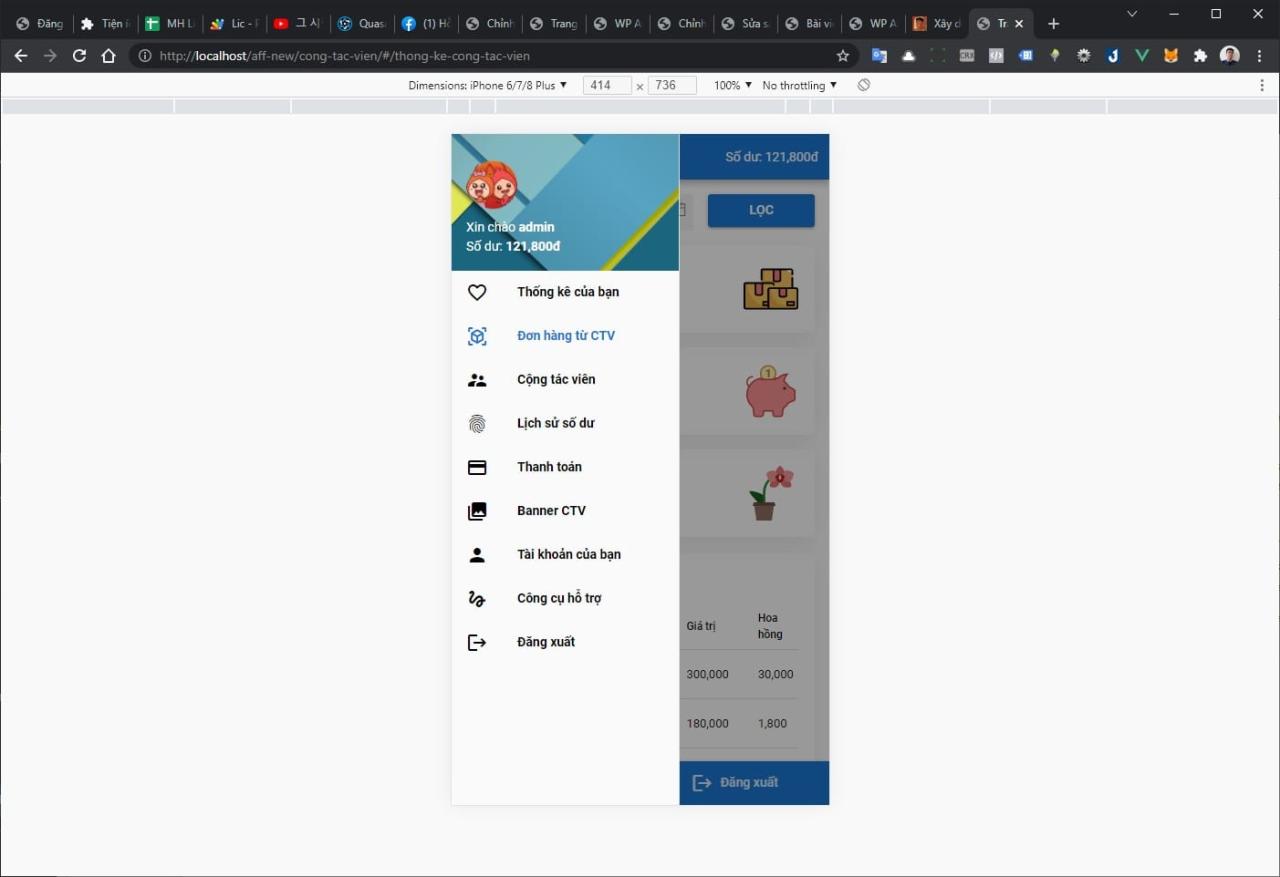Click the logout arrow icon beside Đăng xuất
The width and height of the screenshot is (1280, 877).
(477, 642)
